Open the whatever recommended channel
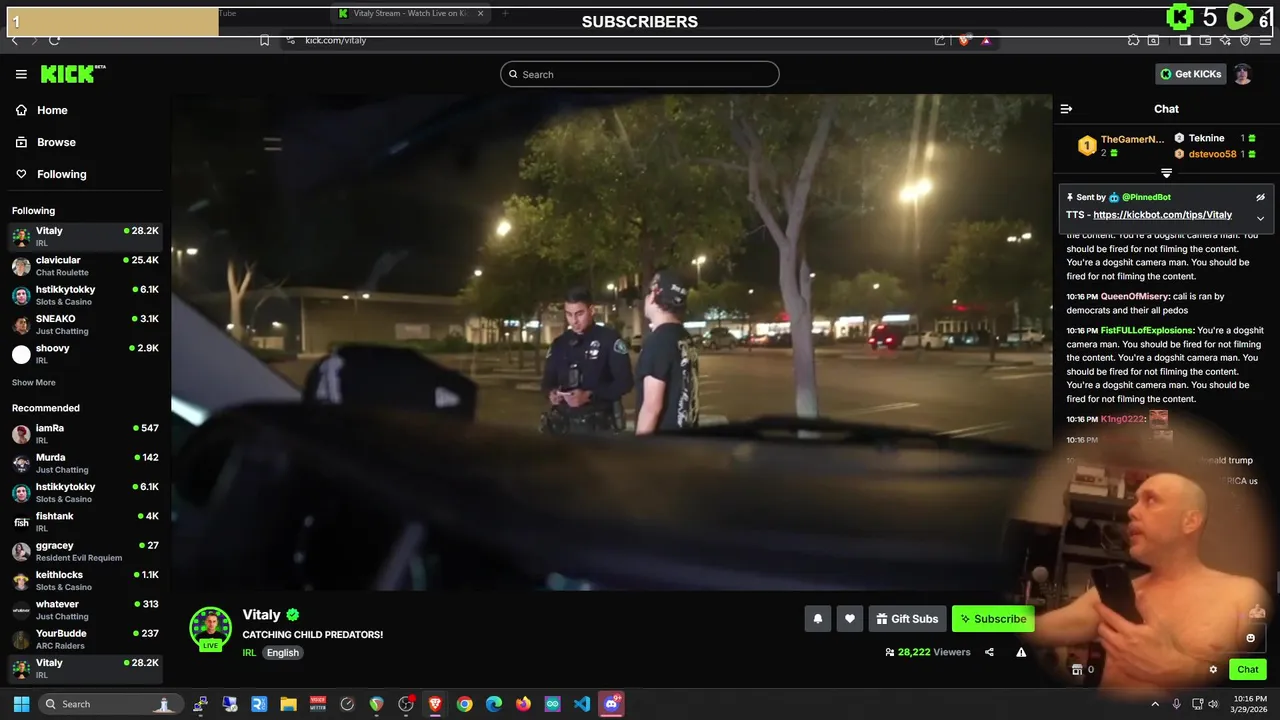This screenshot has height=720, width=1280. click(85, 610)
